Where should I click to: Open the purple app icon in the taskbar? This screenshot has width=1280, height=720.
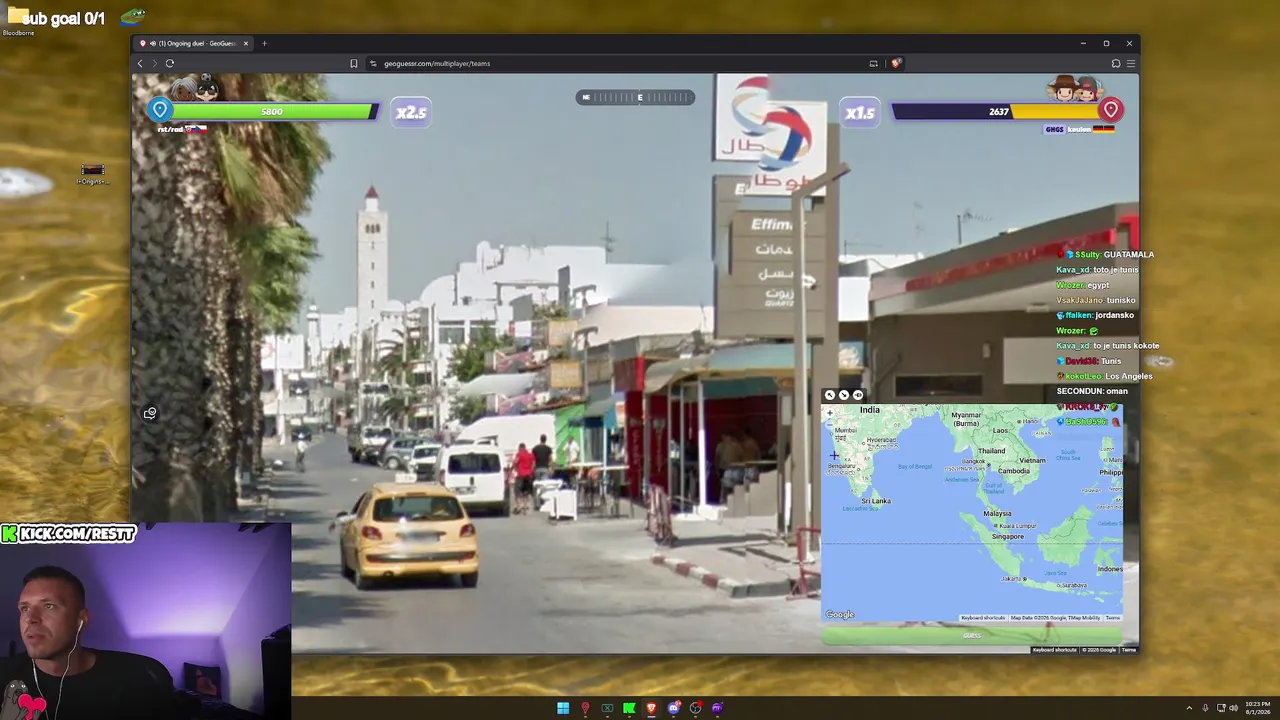(717, 708)
